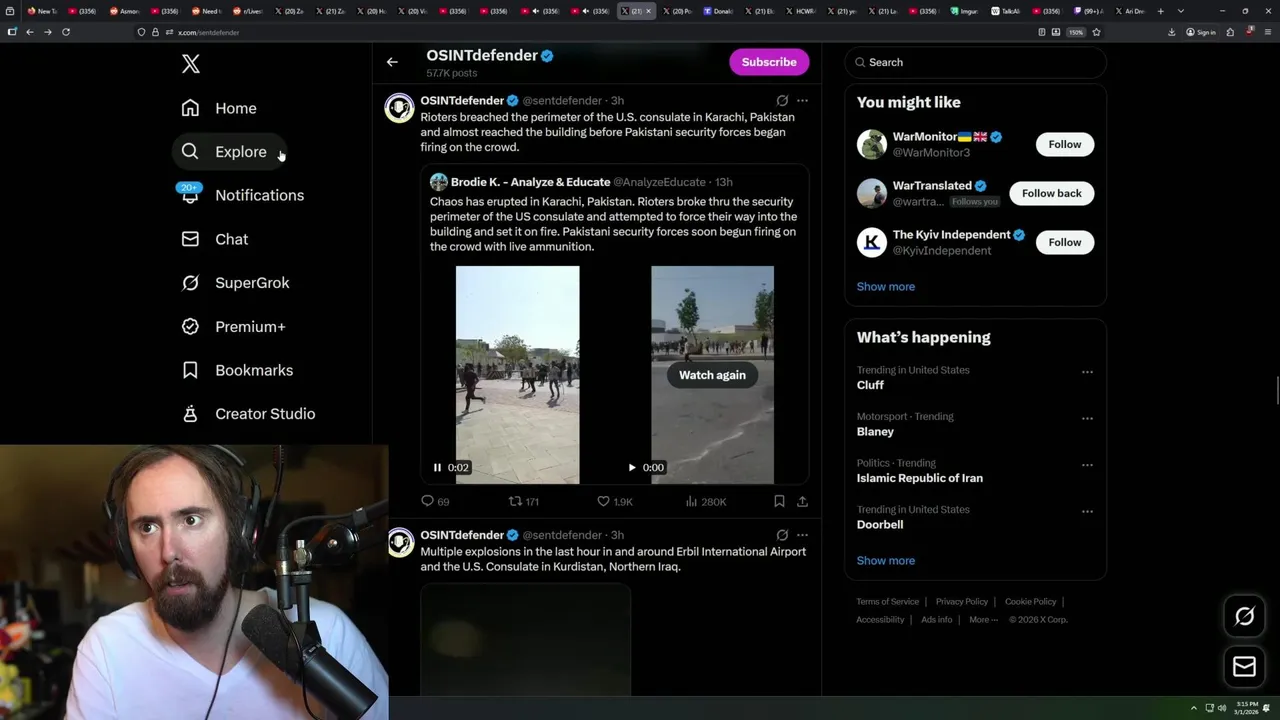Image resolution: width=1280 pixels, height=720 pixels.
Task: Open Home from the sidebar
Action: point(219,108)
